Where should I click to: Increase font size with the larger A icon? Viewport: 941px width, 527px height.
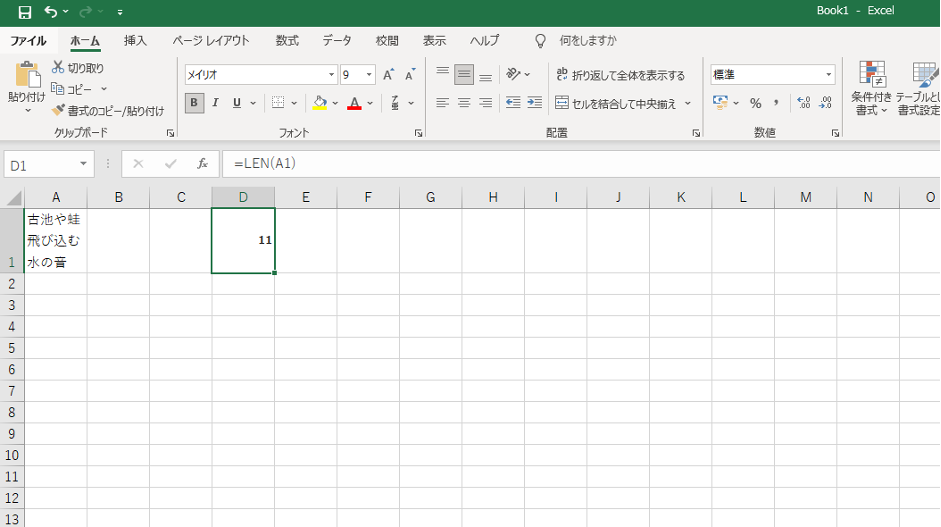tap(388, 75)
